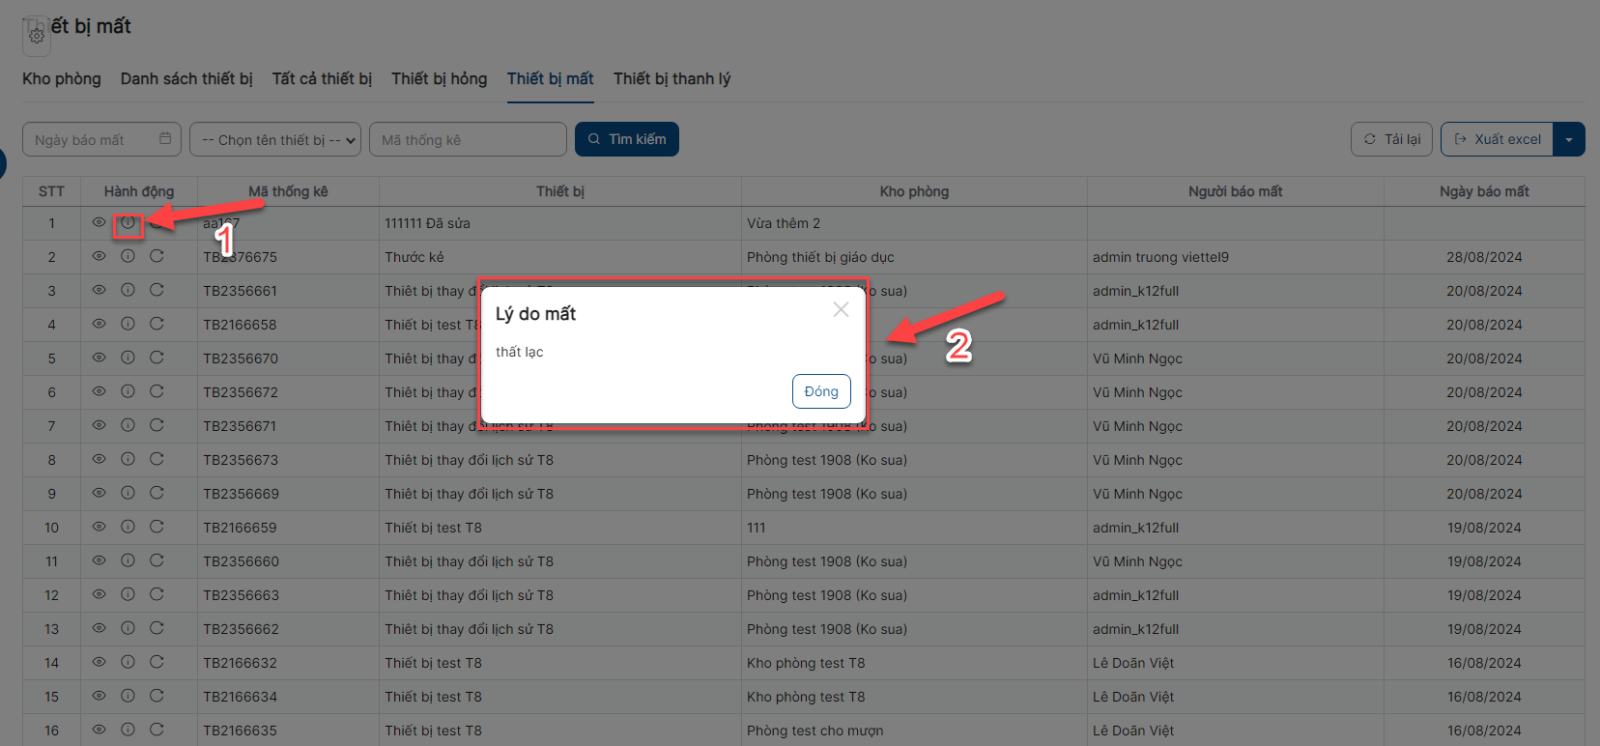Open loss reason info for TB2356673
Image resolution: width=1600 pixels, height=746 pixels.
[128, 459]
